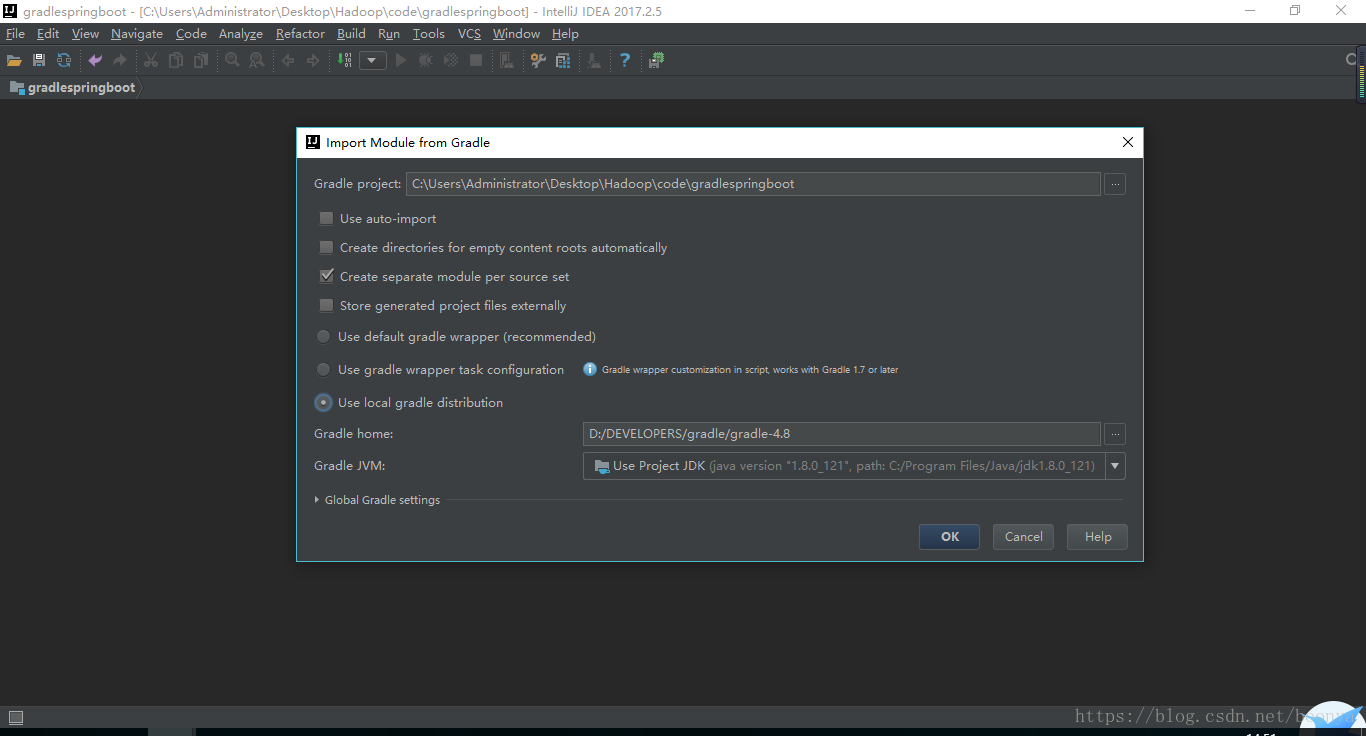Open the Build menu
Image resolution: width=1366 pixels, height=736 pixels.
[351, 34]
